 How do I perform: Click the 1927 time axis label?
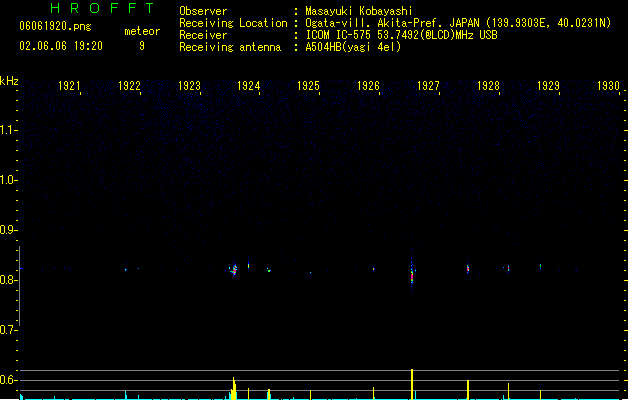point(428,85)
